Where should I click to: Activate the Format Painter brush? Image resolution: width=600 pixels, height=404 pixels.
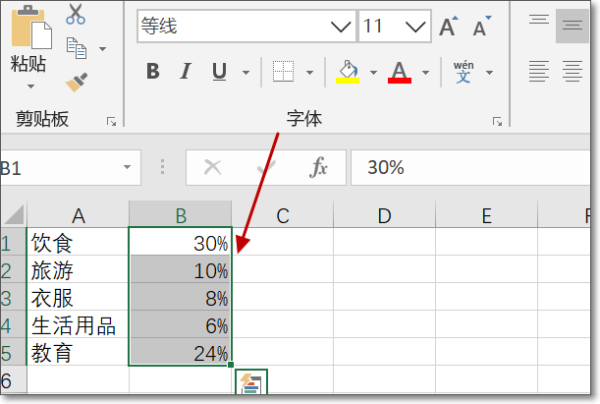(77, 82)
